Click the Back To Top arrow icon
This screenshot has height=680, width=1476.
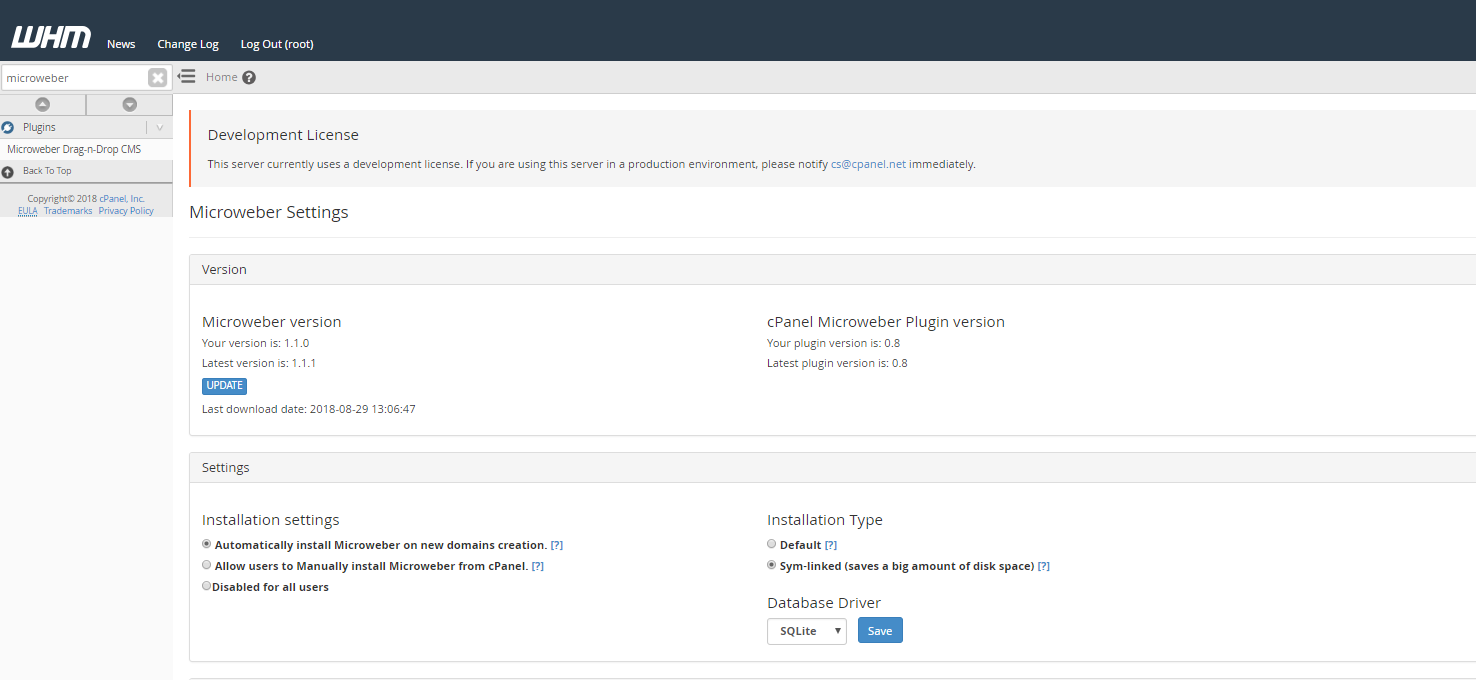pos(8,172)
